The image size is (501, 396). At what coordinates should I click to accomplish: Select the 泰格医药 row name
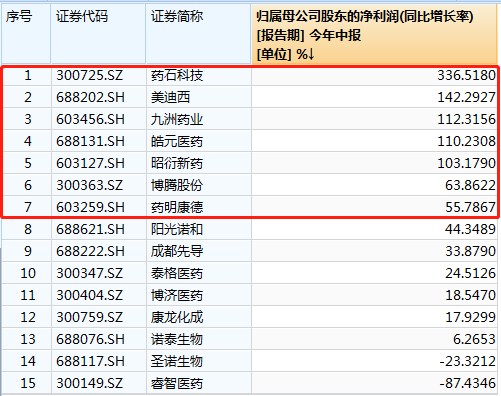tap(199, 273)
